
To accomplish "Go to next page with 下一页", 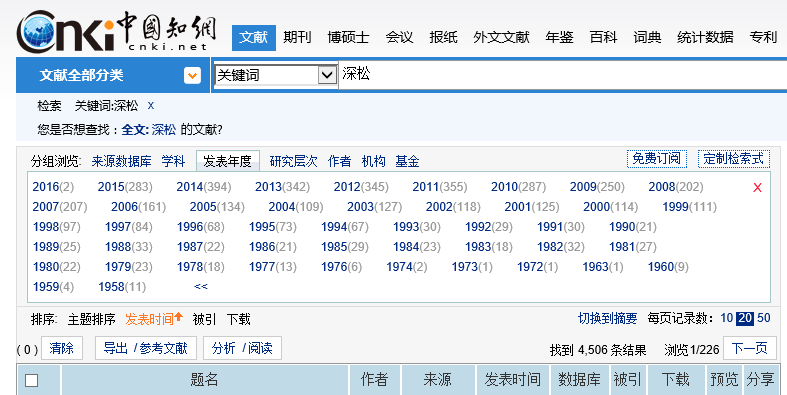I will click(x=750, y=348).
